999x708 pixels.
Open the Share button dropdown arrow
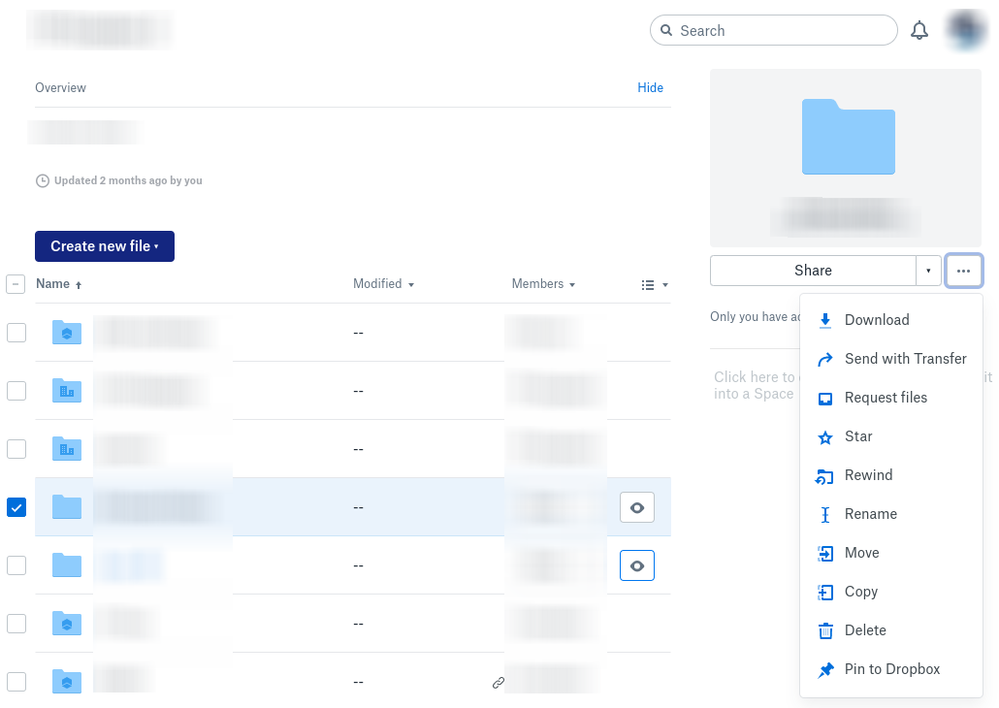[928, 271]
